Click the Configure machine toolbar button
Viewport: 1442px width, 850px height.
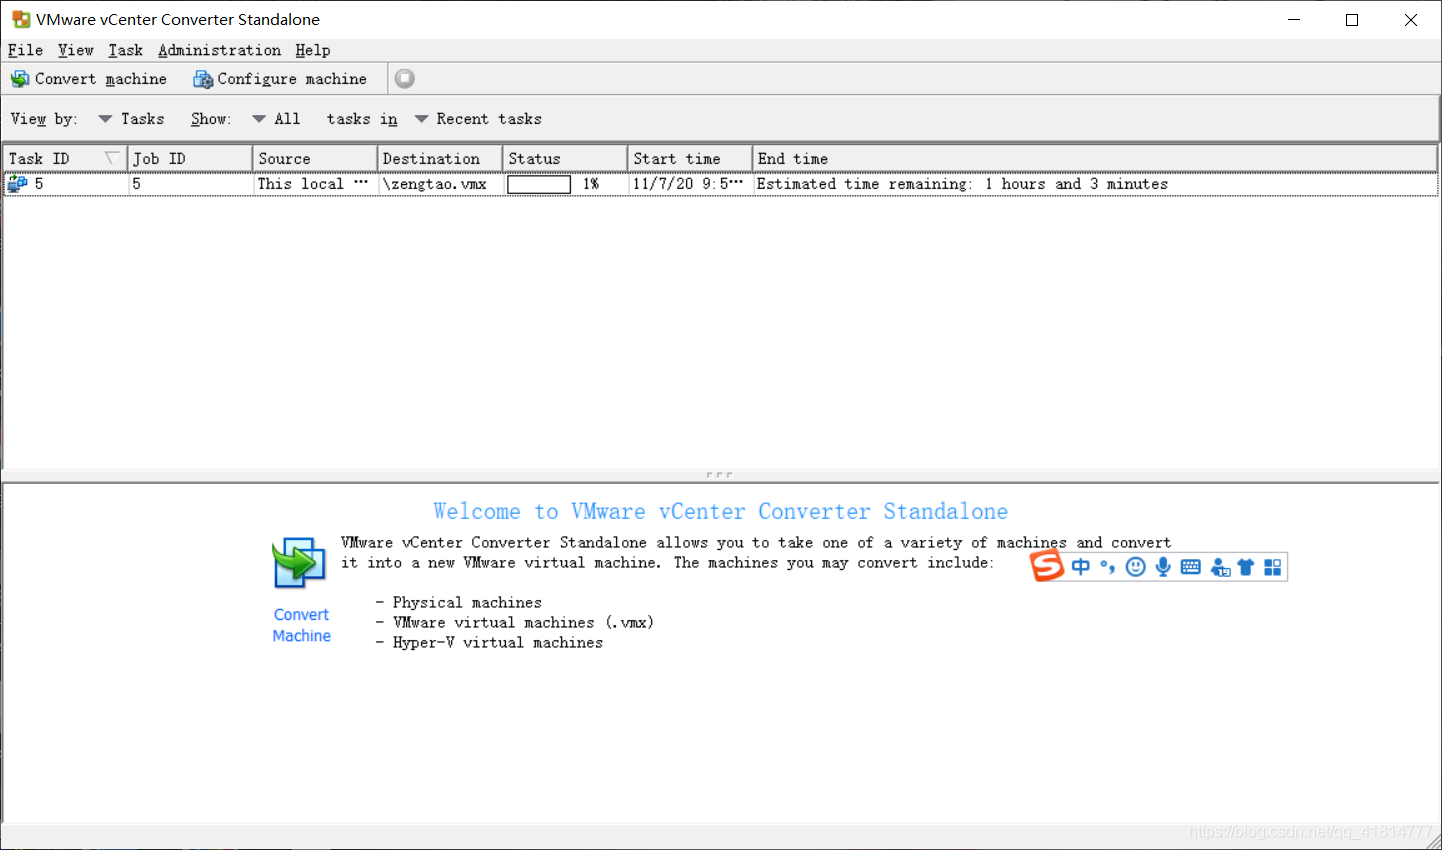pos(280,79)
